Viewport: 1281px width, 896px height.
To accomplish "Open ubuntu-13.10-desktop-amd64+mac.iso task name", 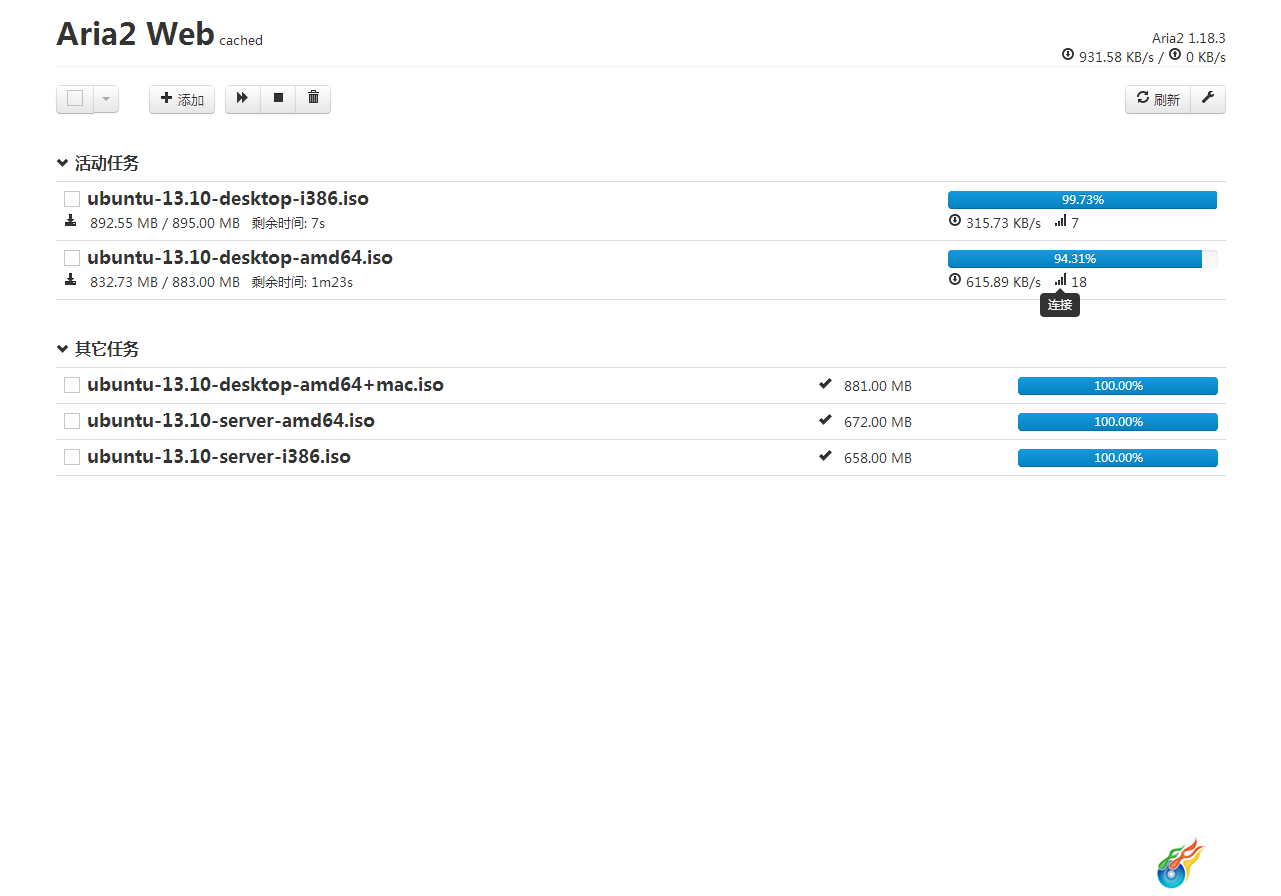I will pos(265,384).
